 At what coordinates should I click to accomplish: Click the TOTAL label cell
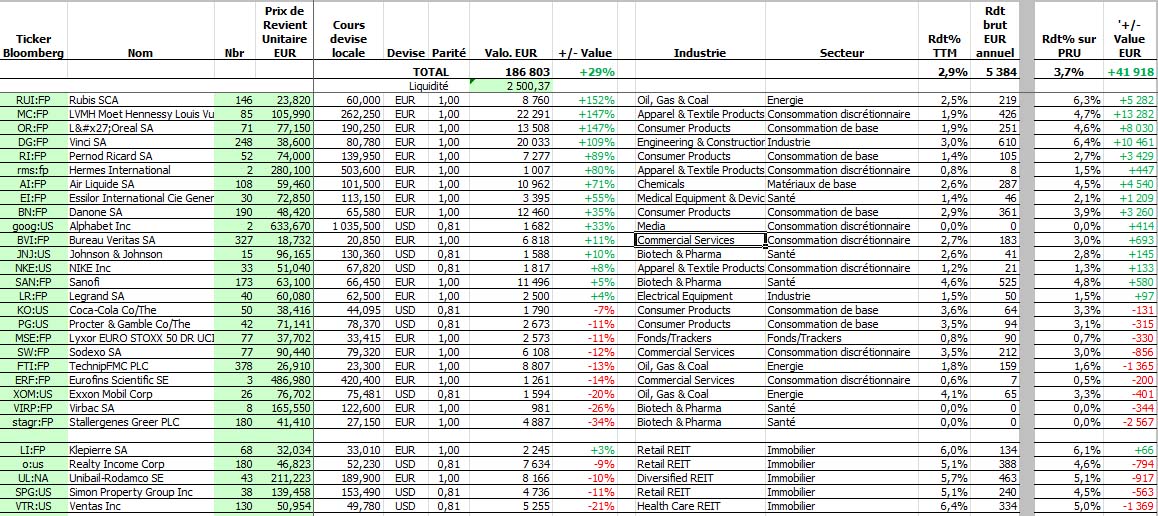[430, 72]
